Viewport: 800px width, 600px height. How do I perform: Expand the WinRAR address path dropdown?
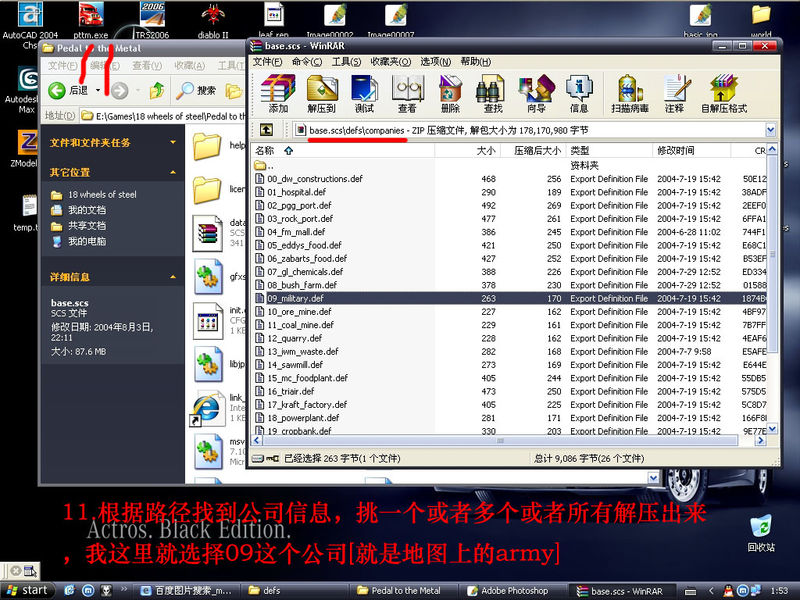[770, 131]
